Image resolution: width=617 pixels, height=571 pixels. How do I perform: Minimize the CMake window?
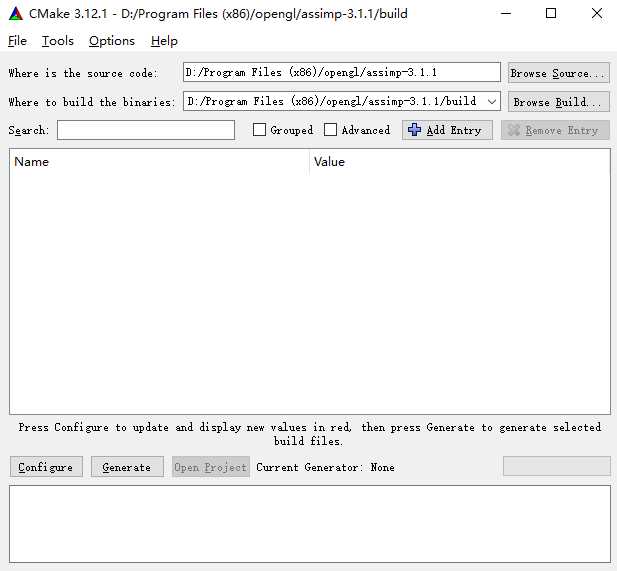(x=506, y=13)
